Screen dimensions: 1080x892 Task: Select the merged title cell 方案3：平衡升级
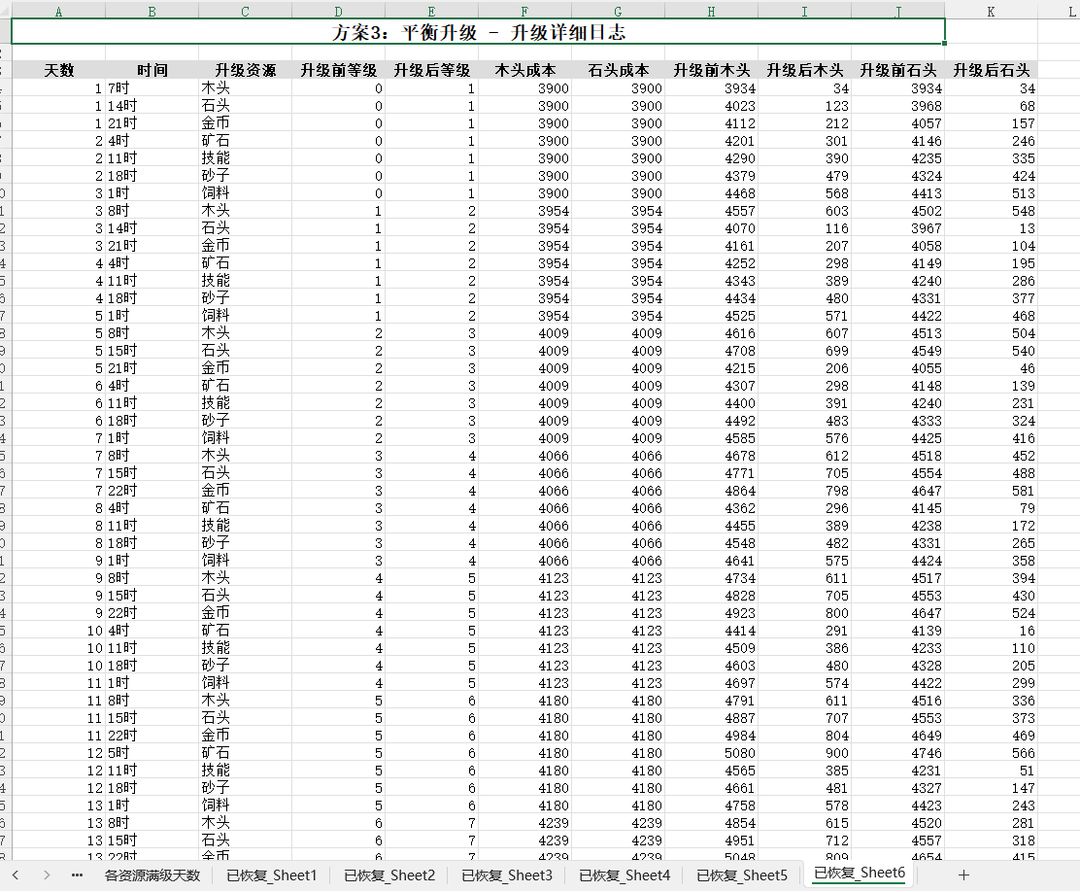point(478,32)
